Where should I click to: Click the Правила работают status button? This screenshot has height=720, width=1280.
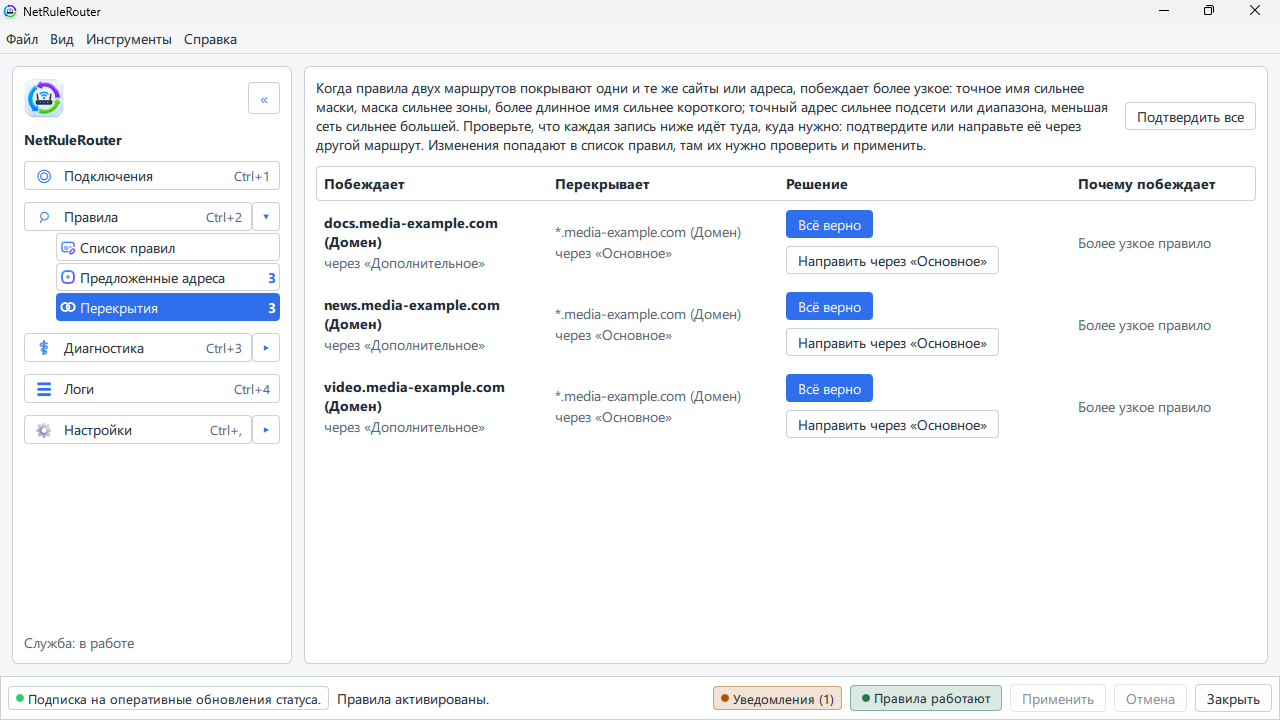tap(926, 698)
